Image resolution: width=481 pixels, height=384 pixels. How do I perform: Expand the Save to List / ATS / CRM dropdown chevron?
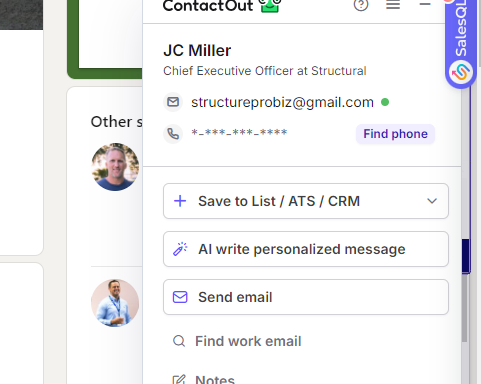[432, 201]
